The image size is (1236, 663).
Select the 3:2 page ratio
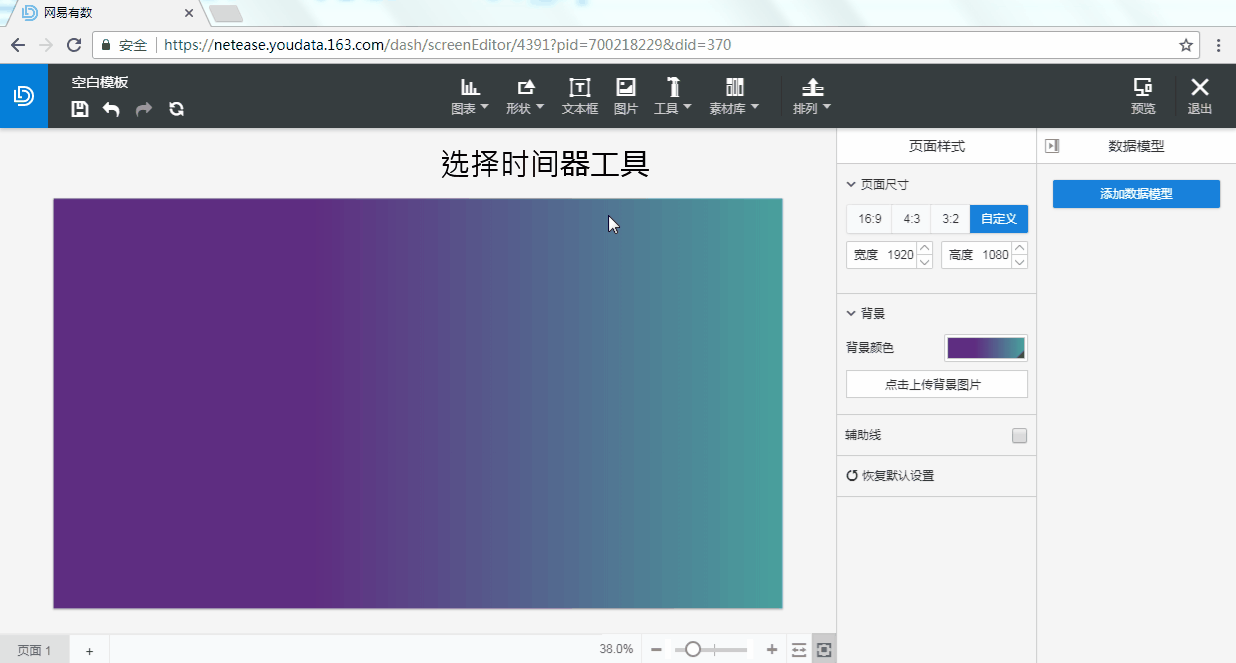(x=950, y=219)
